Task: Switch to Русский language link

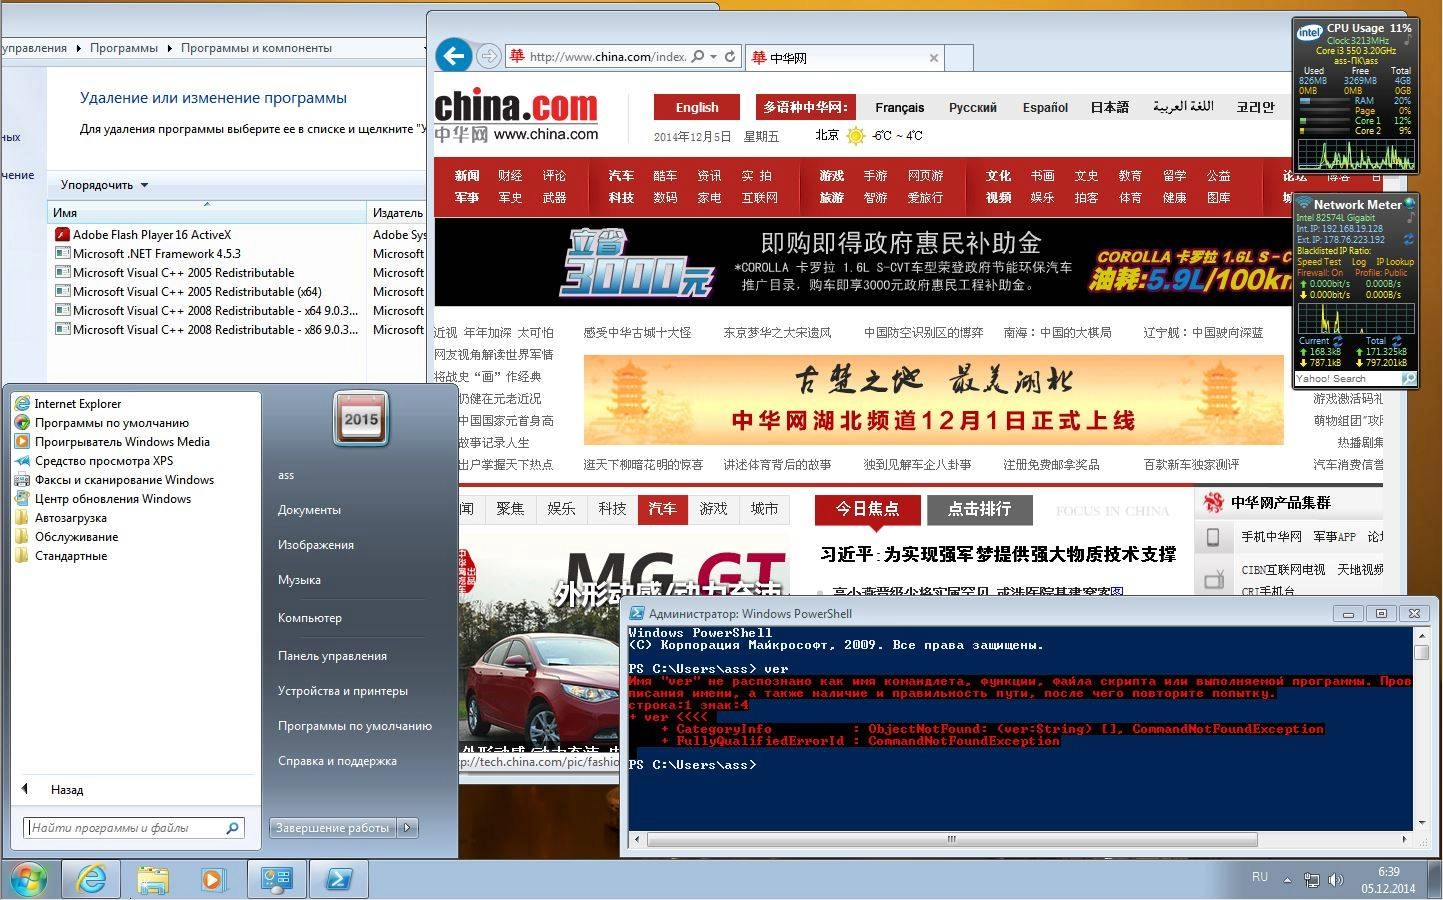Action: pyautogui.click(x=973, y=107)
